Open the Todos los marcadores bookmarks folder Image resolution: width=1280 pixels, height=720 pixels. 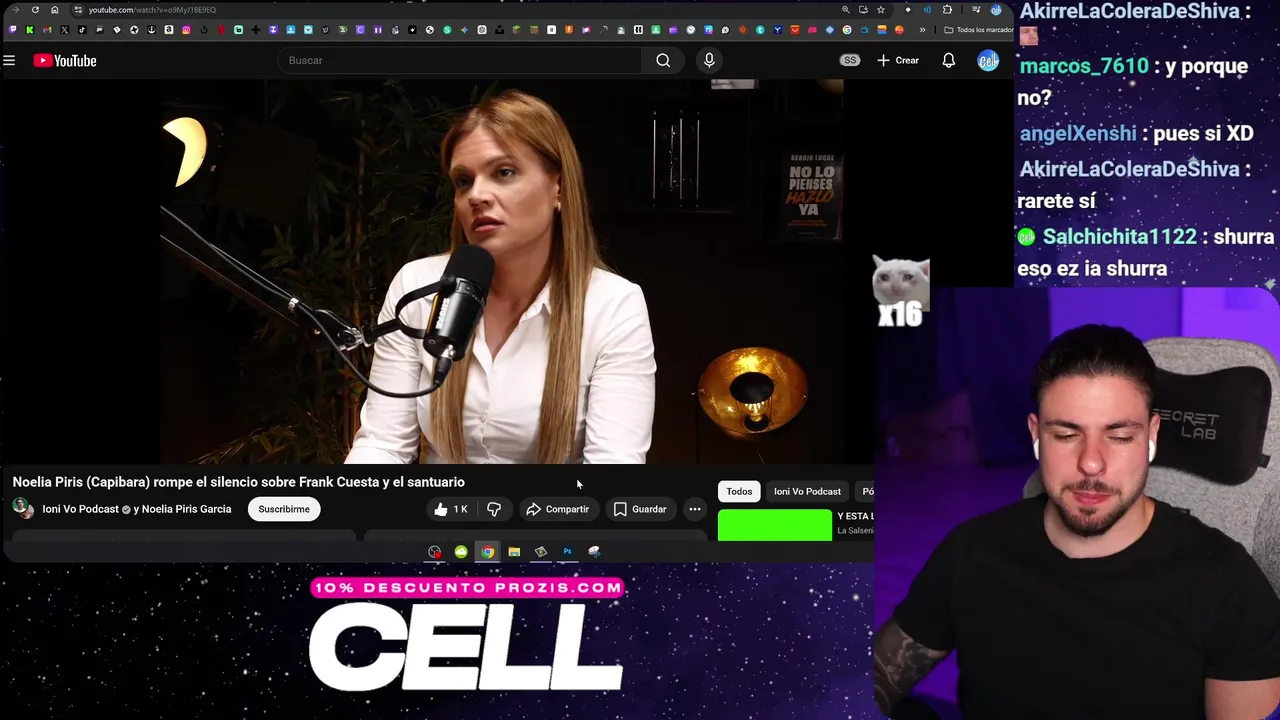point(979,30)
